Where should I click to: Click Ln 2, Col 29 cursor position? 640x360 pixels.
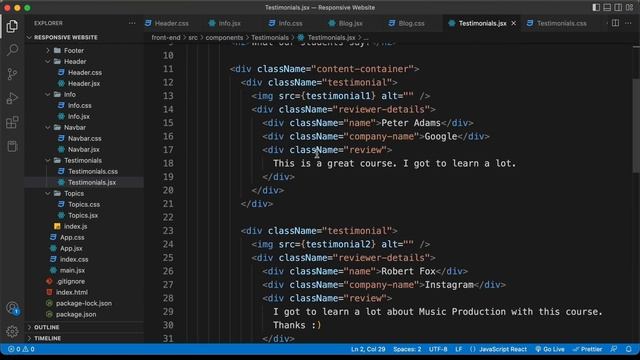click(x=368, y=349)
